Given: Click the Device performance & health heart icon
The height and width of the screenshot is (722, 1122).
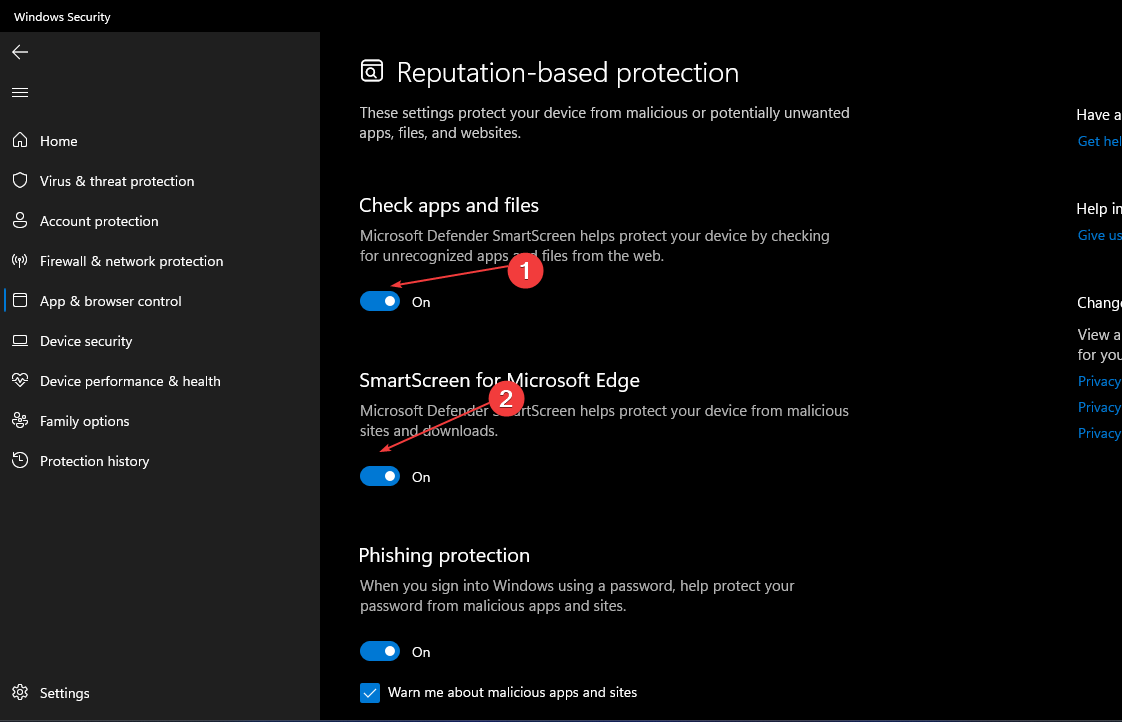Looking at the screenshot, I should tap(20, 381).
